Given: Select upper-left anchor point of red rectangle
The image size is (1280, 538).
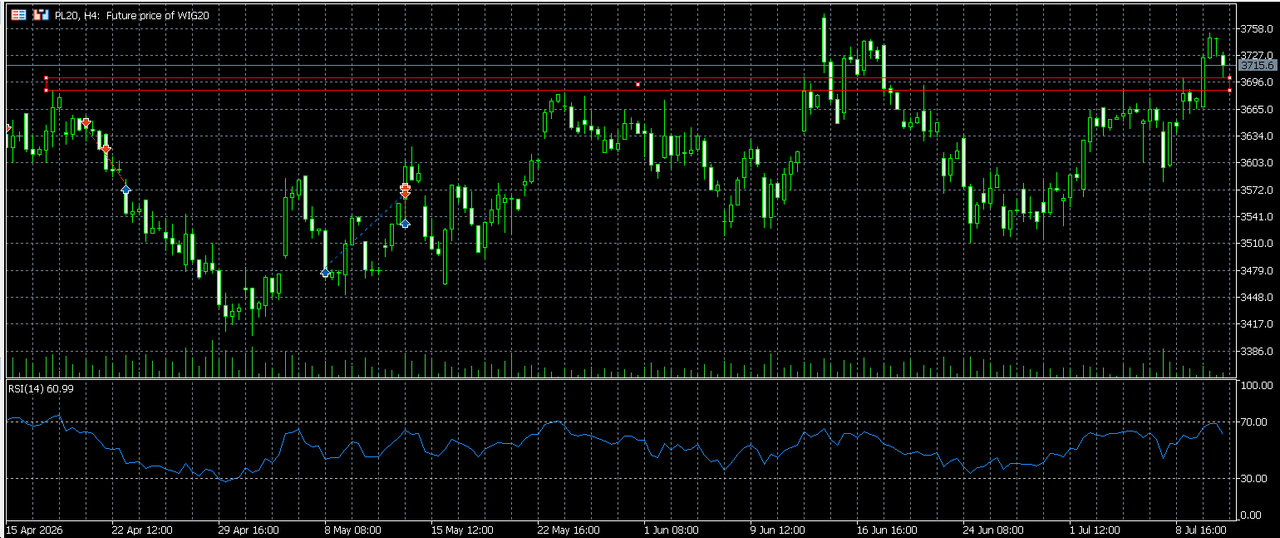Looking at the screenshot, I should [x=46, y=78].
